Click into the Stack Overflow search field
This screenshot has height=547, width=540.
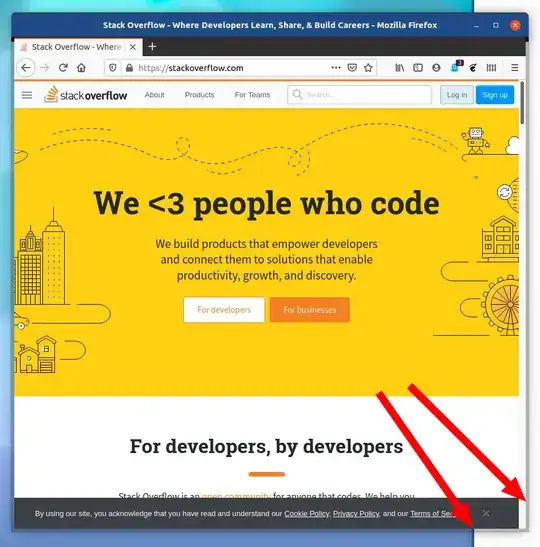359,95
